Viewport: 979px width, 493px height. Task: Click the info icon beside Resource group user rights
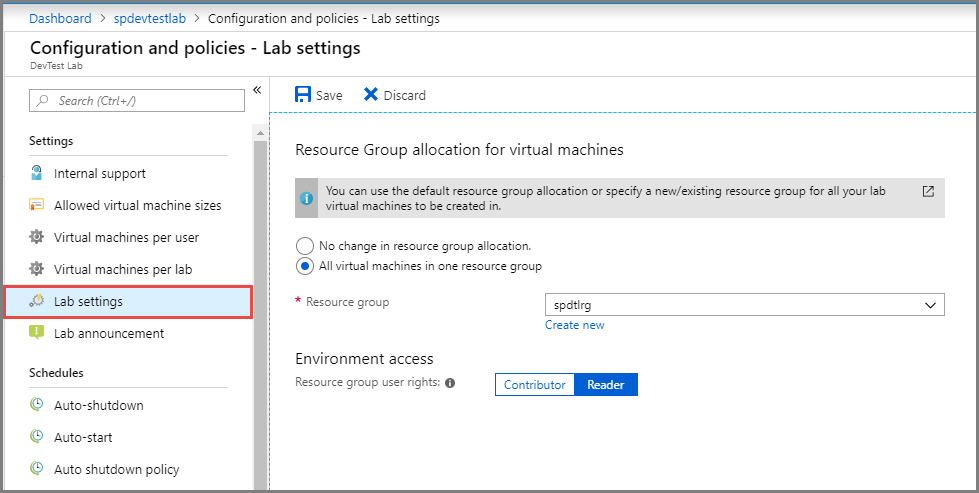[450, 383]
